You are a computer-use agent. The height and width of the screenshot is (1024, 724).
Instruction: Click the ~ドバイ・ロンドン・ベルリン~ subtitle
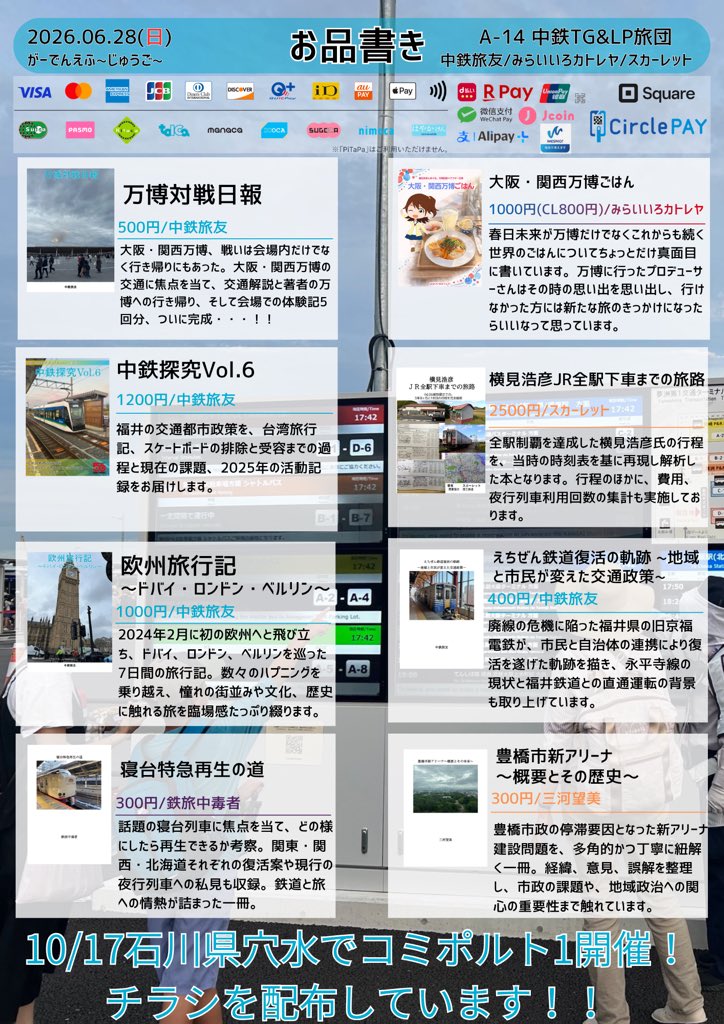click(225, 588)
